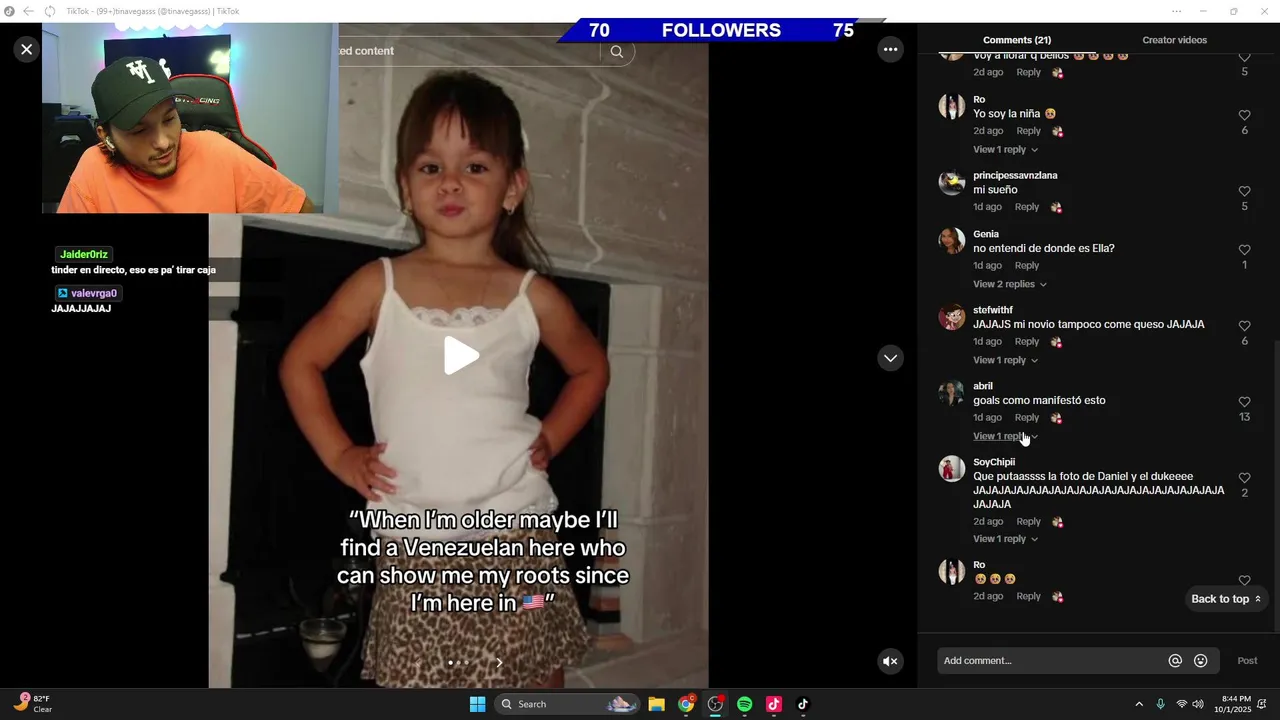Open the black TikTok app in taskbar
1280x720 pixels.
(x=802, y=704)
